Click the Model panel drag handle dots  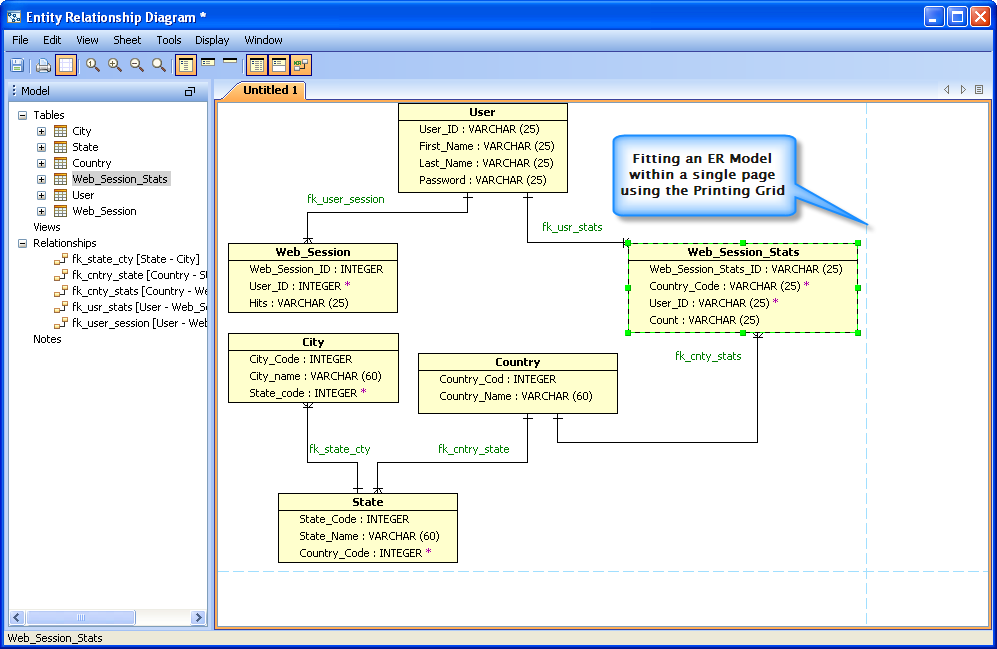click(x=14, y=91)
